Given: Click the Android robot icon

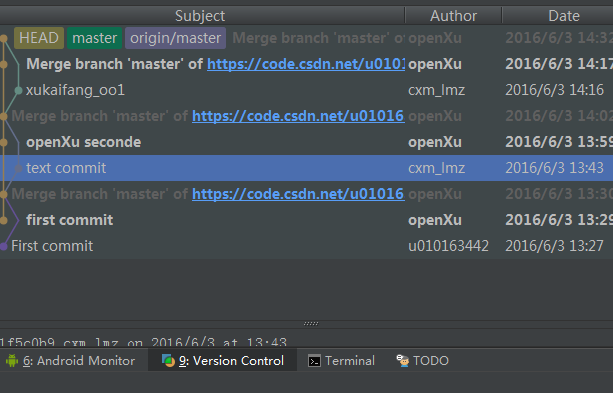Looking at the screenshot, I should [12, 361].
